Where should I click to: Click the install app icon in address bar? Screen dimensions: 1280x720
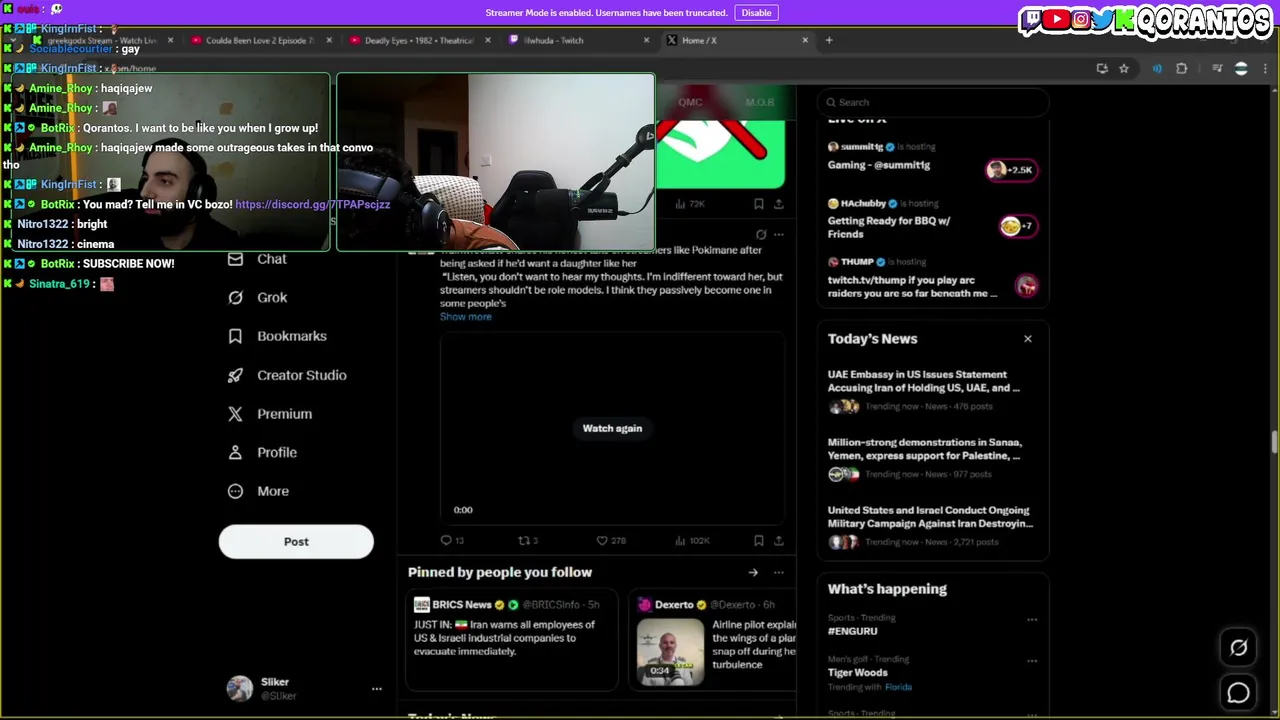click(1102, 69)
